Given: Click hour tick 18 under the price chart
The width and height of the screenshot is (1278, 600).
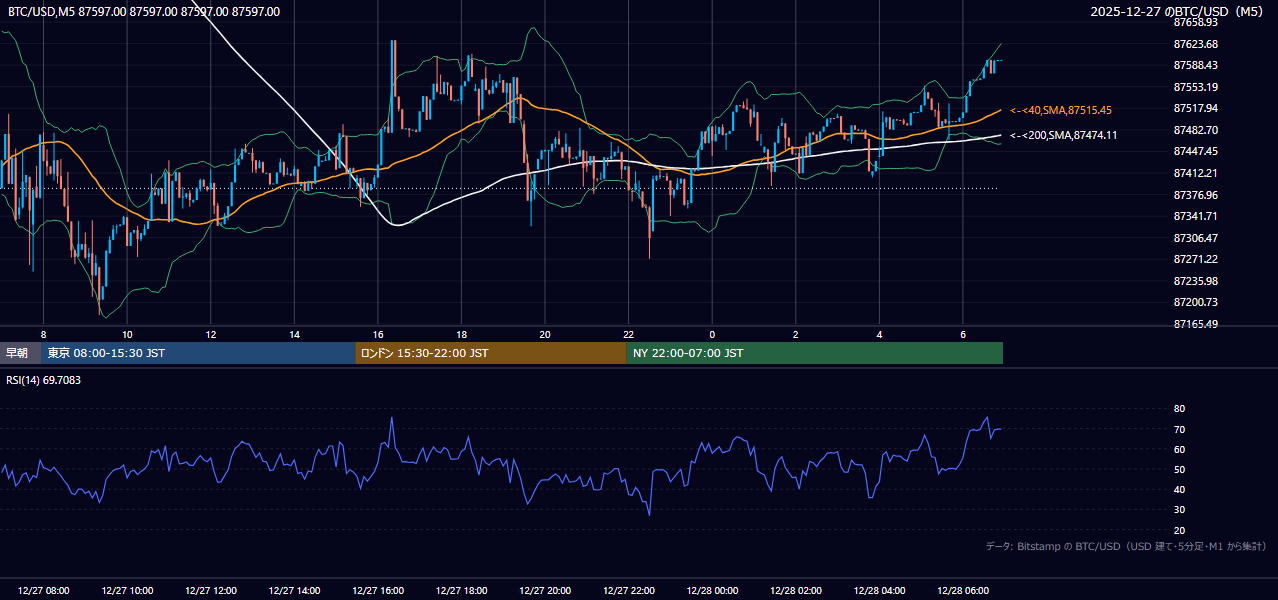Looking at the screenshot, I should click(x=461, y=334).
